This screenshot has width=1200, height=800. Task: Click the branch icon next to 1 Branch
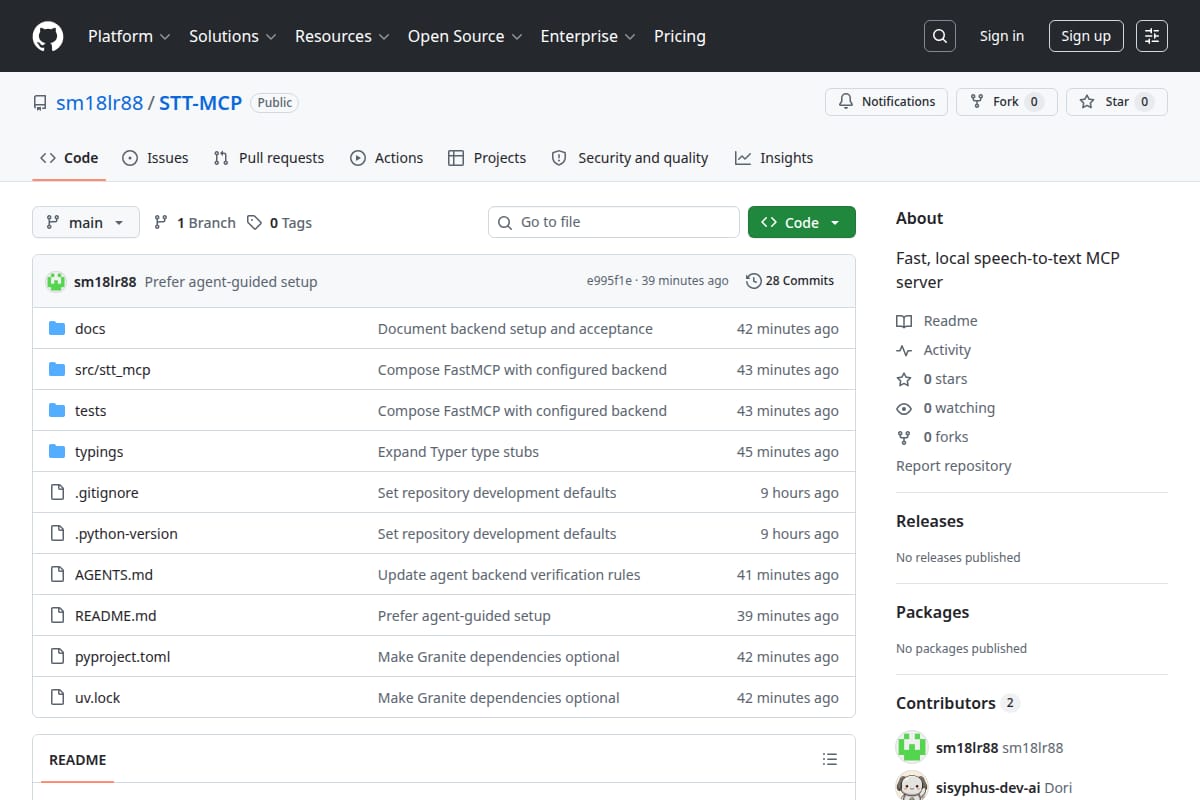(x=160, y=222)
